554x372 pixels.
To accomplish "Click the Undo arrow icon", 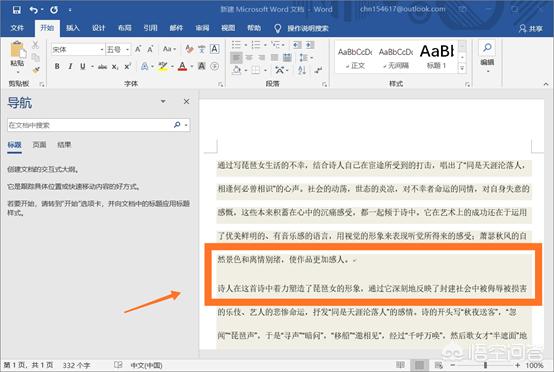I will pyautogui.click(x=34, y=10).
